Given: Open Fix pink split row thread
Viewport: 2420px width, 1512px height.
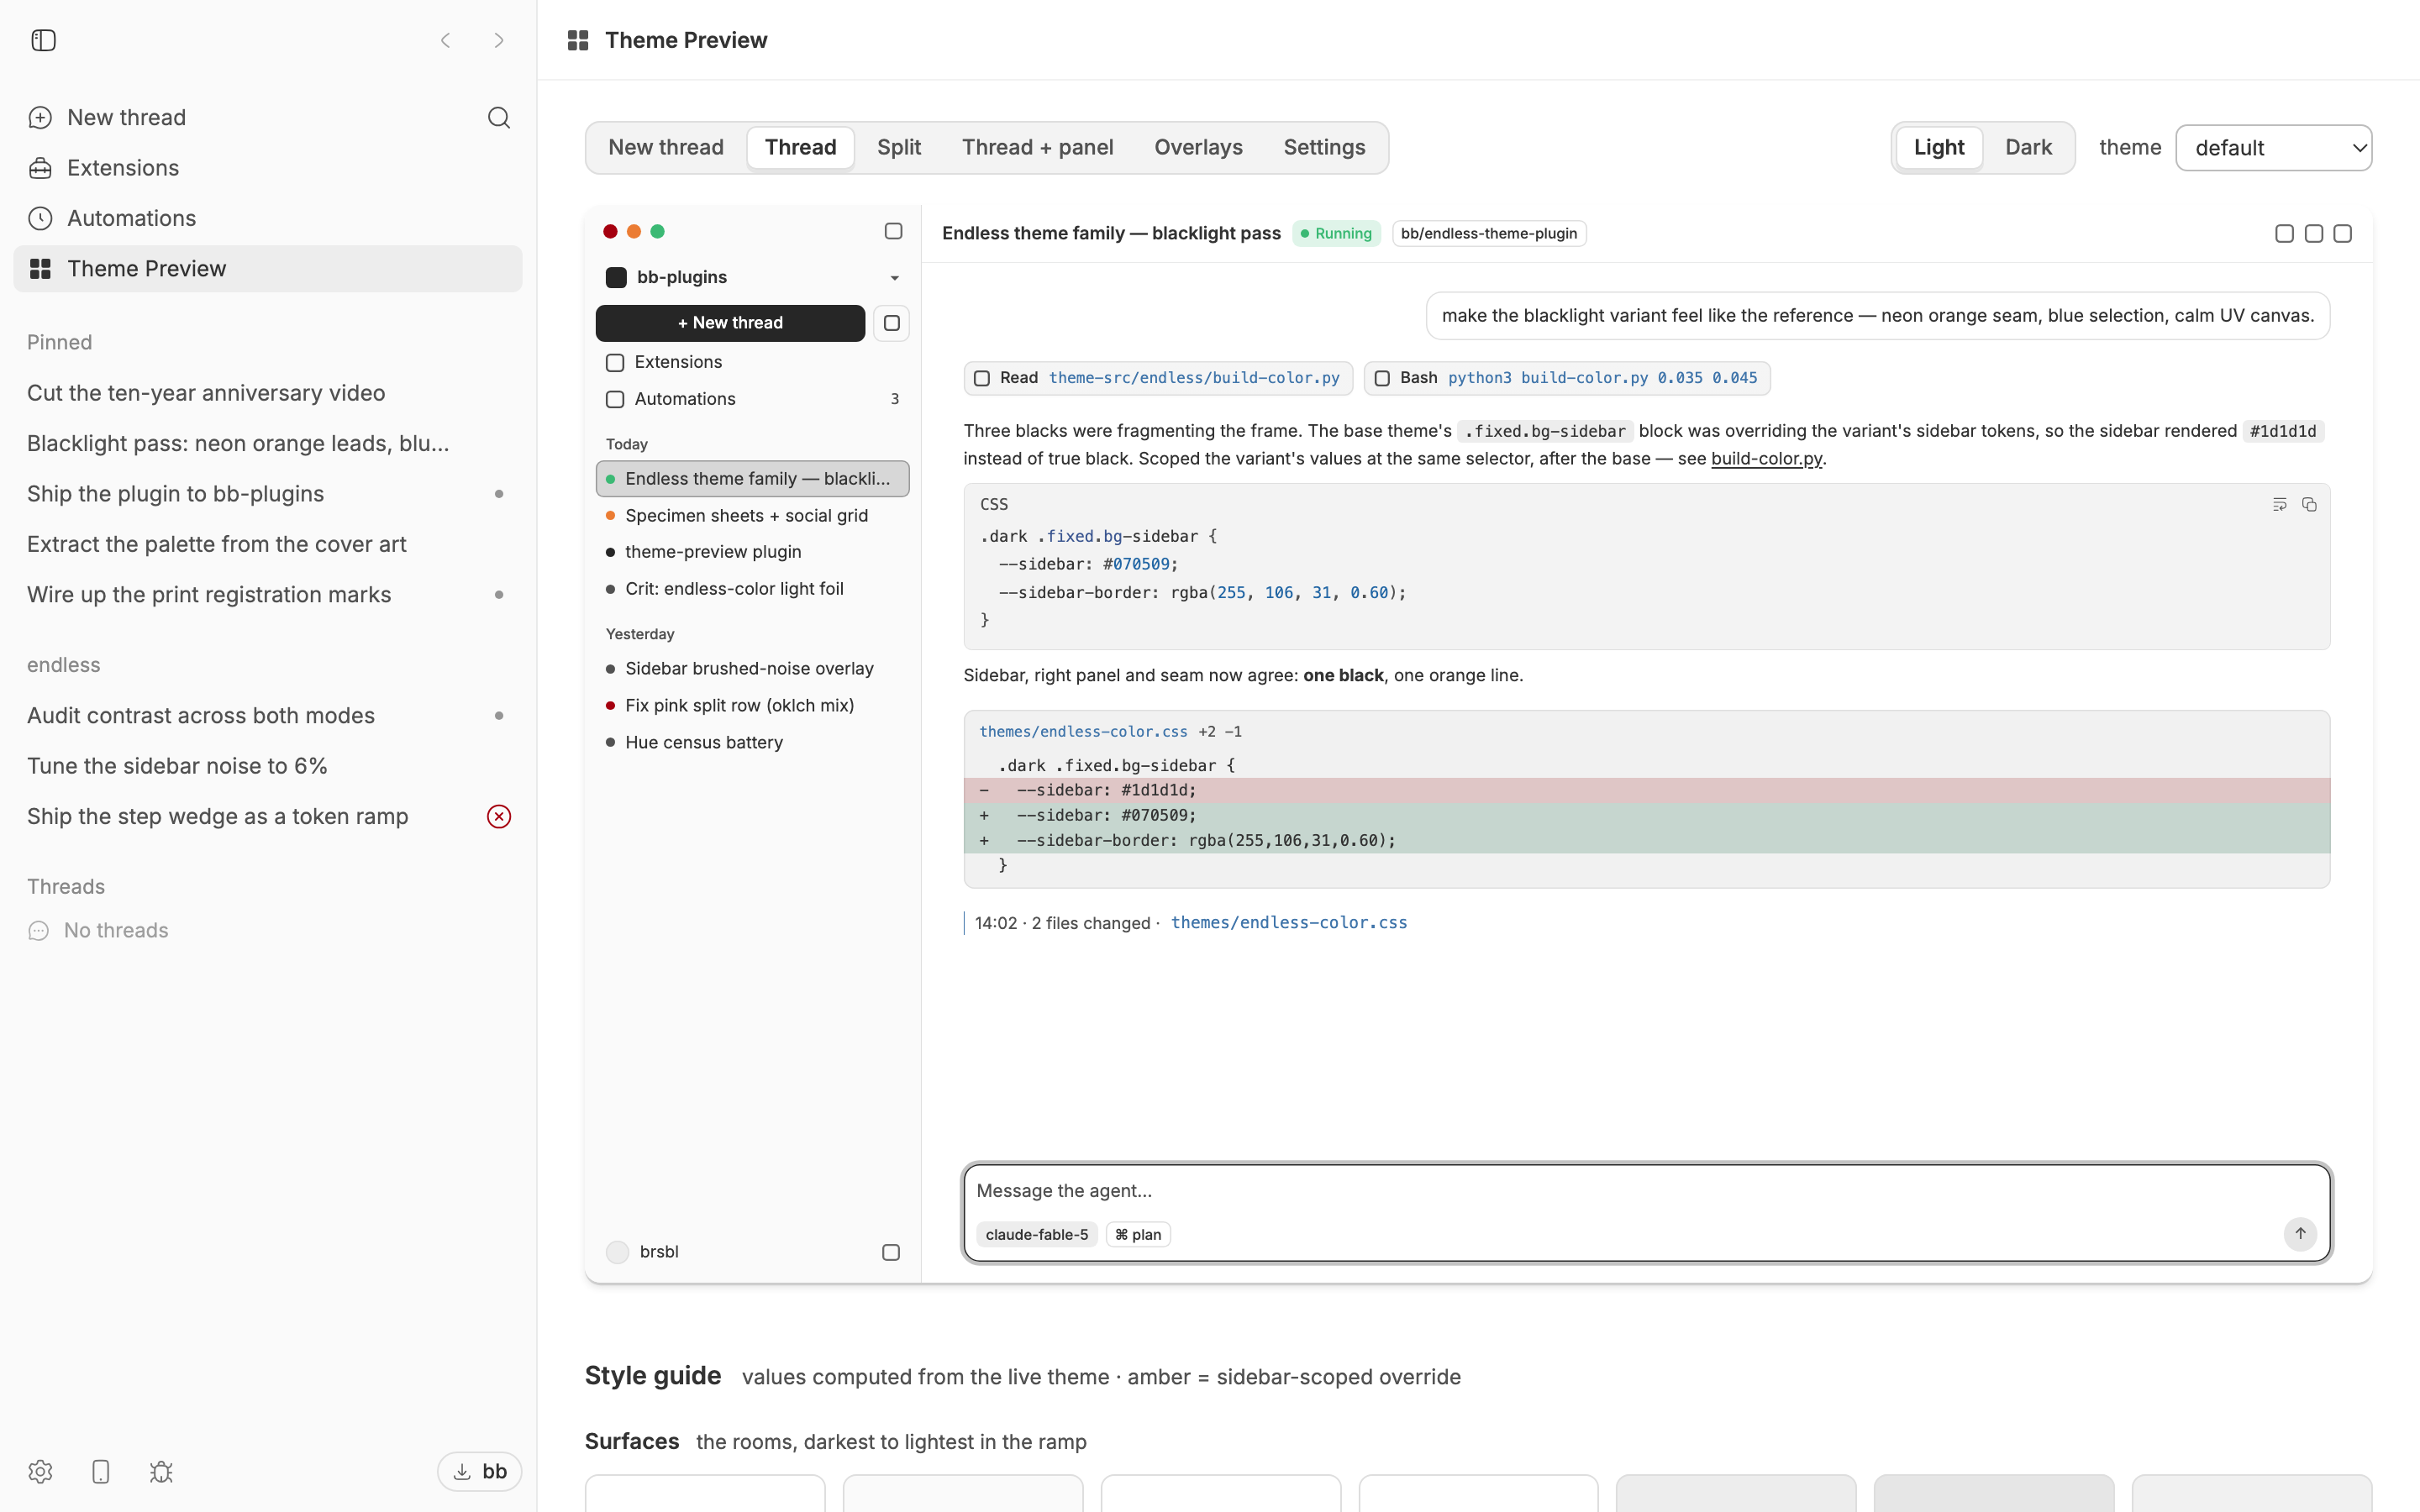Looking at the screenshot, I should pyautogui.click(x=752, y=706).
